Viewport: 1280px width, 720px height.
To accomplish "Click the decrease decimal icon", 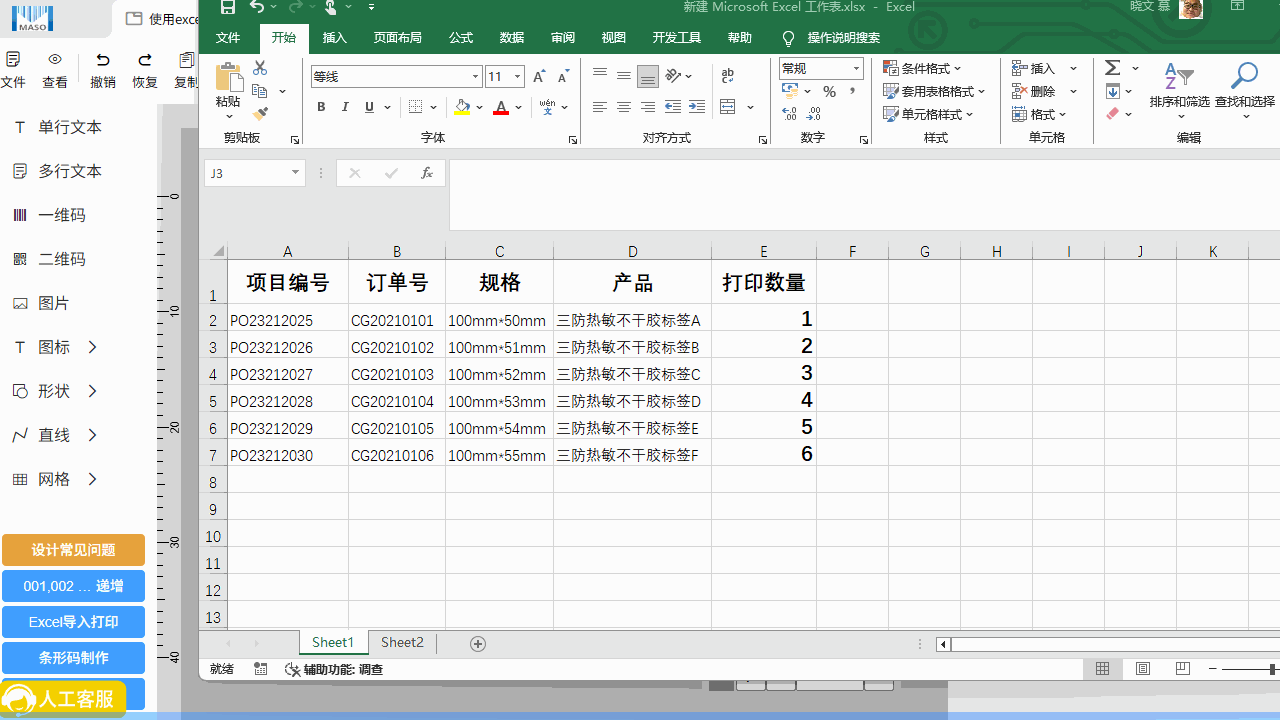I will (814, 114).
